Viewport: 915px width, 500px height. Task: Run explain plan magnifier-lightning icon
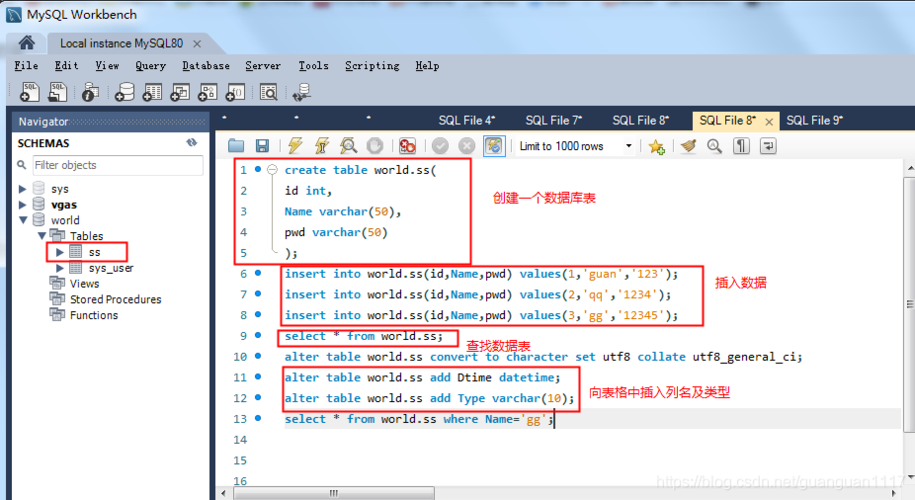[x=348, y=146]
